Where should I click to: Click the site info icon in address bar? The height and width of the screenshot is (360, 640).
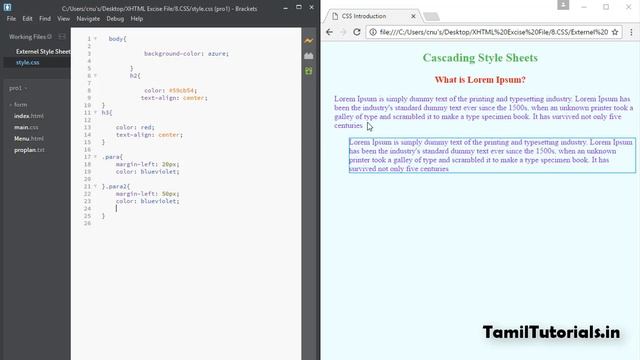coord(373,32)
